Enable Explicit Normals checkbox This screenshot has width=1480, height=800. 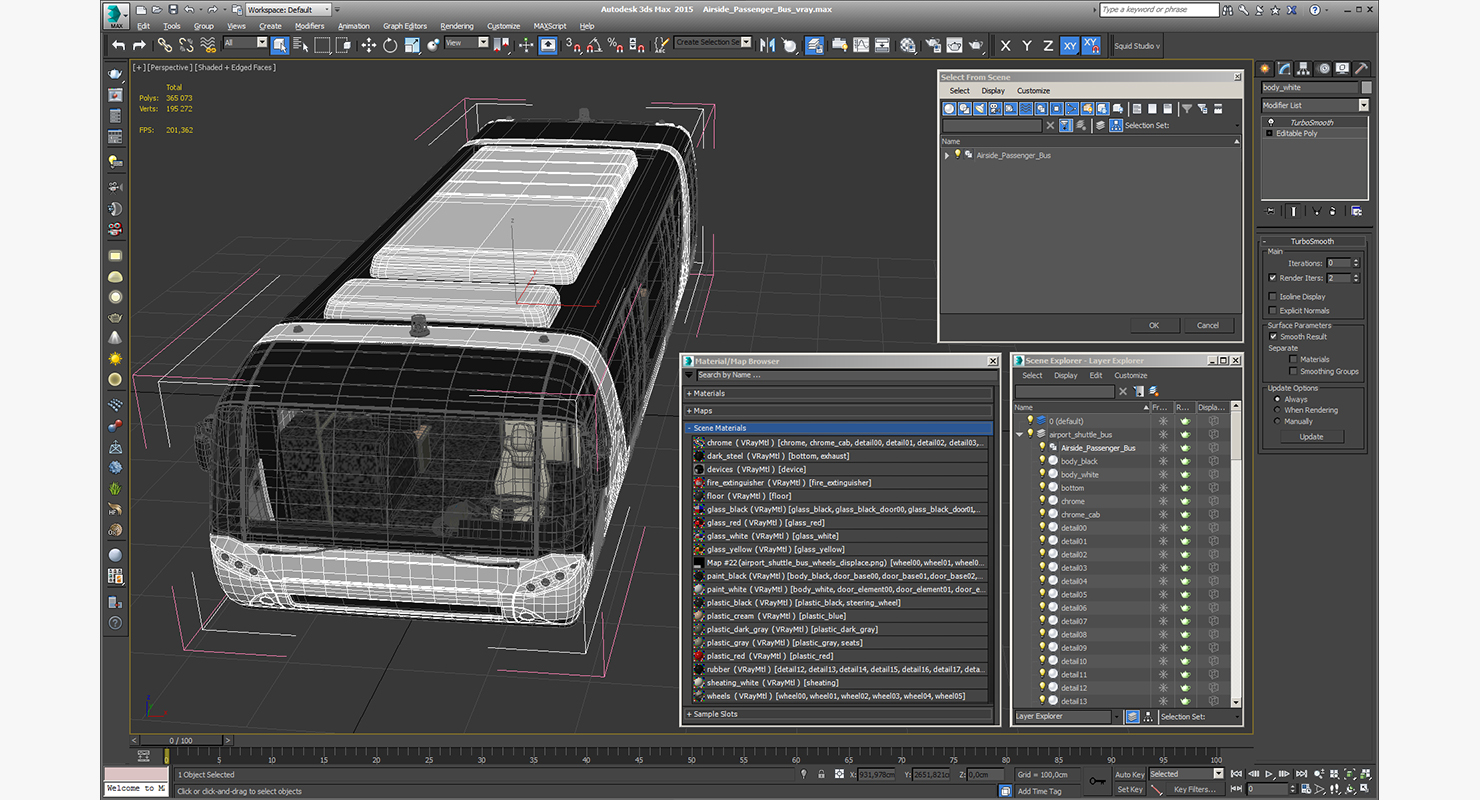1273,311
